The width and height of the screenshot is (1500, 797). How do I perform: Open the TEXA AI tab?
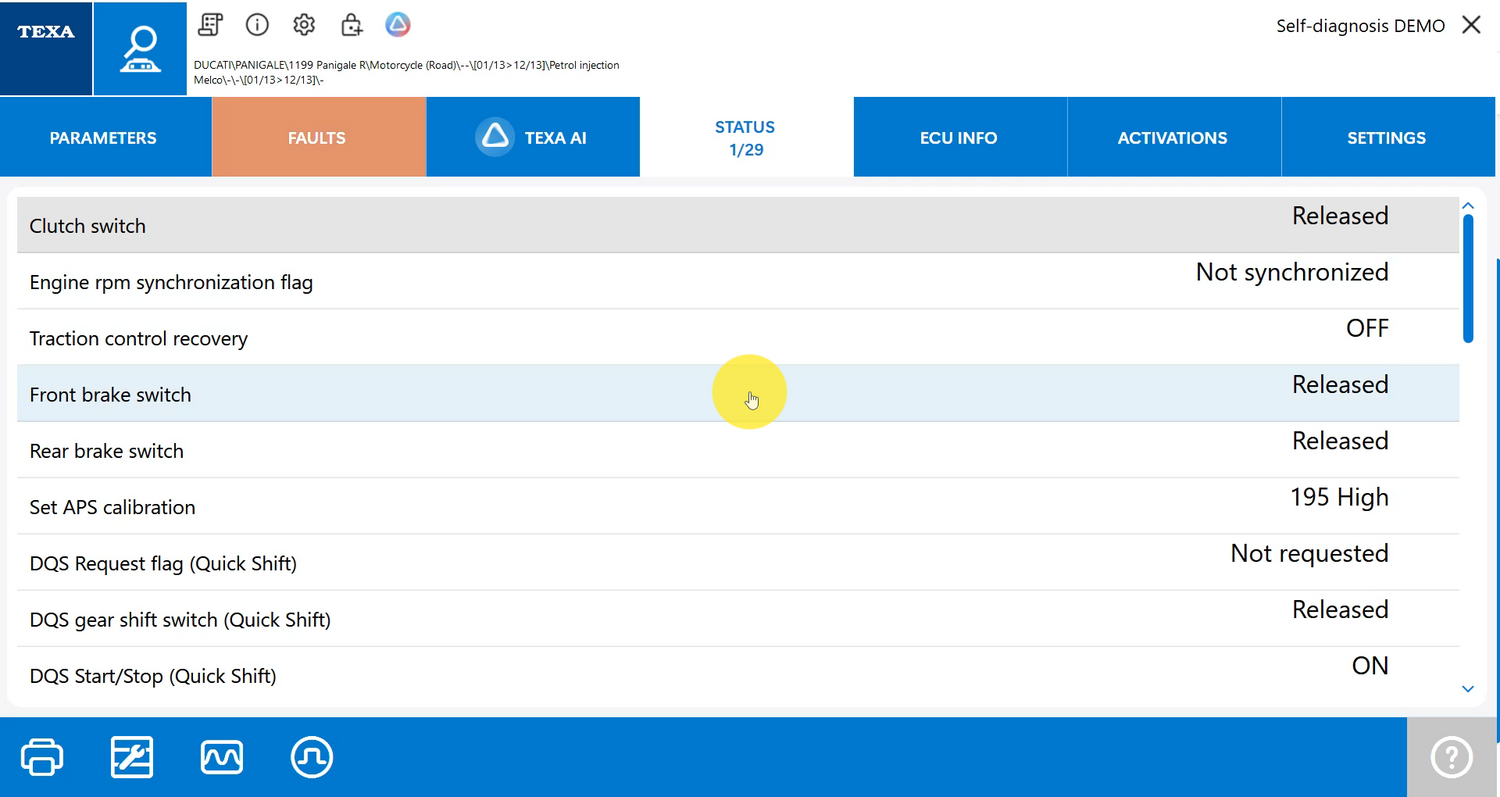pyautogui.click(x=533, y=138)
